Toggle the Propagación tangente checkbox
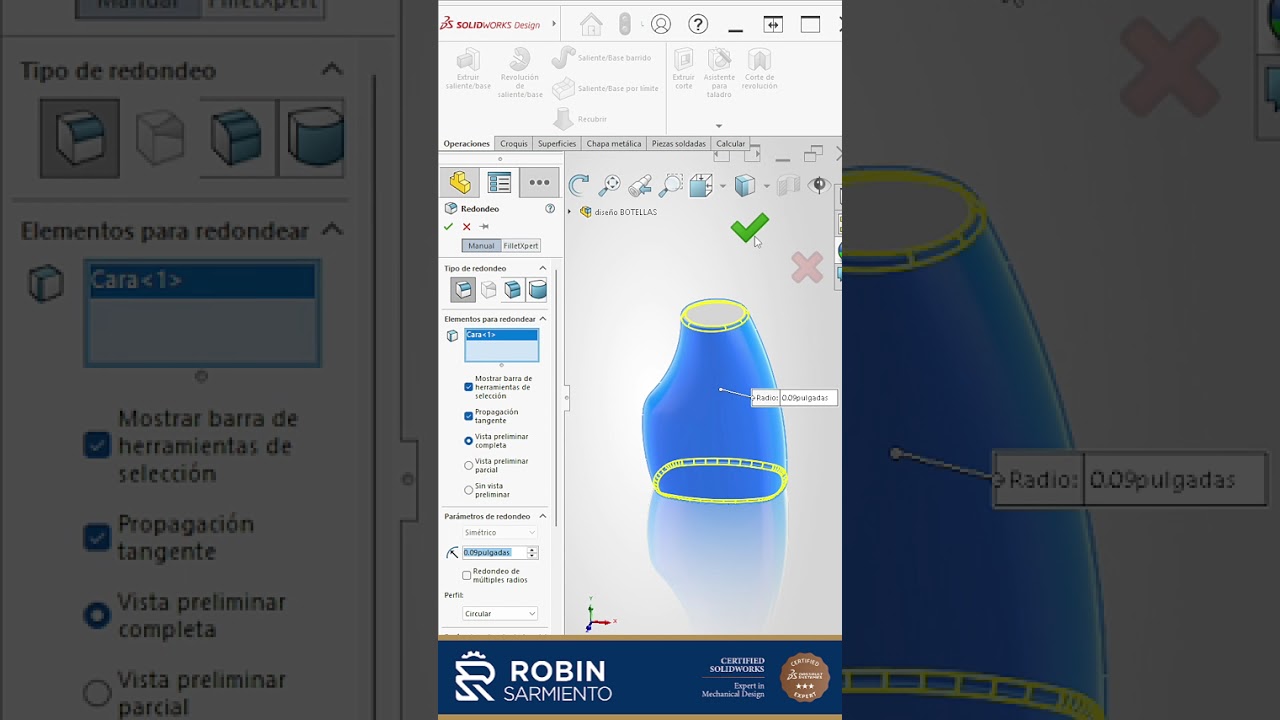The image size is (1280, 720). coord(468,416)
